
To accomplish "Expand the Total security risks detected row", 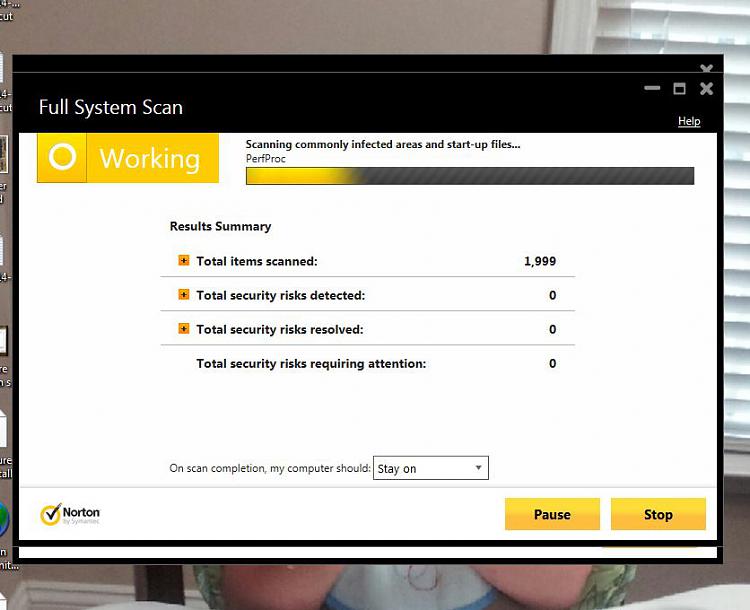I will tap(184, 295).
